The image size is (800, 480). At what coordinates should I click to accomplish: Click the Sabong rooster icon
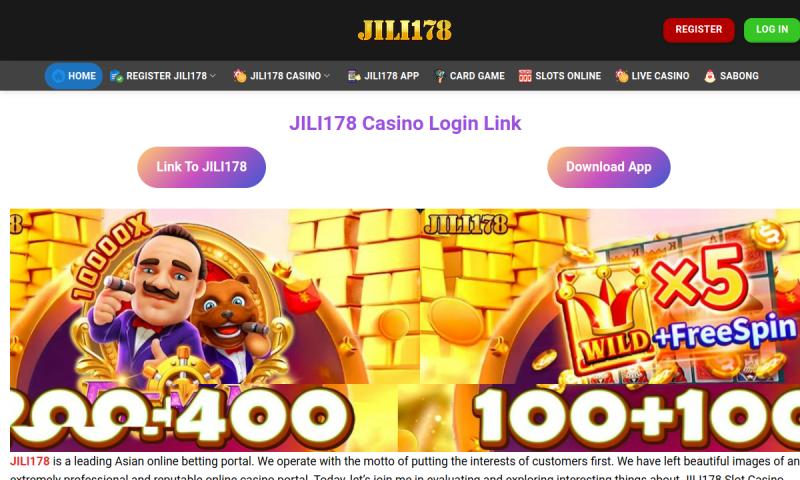click(710, 76)
